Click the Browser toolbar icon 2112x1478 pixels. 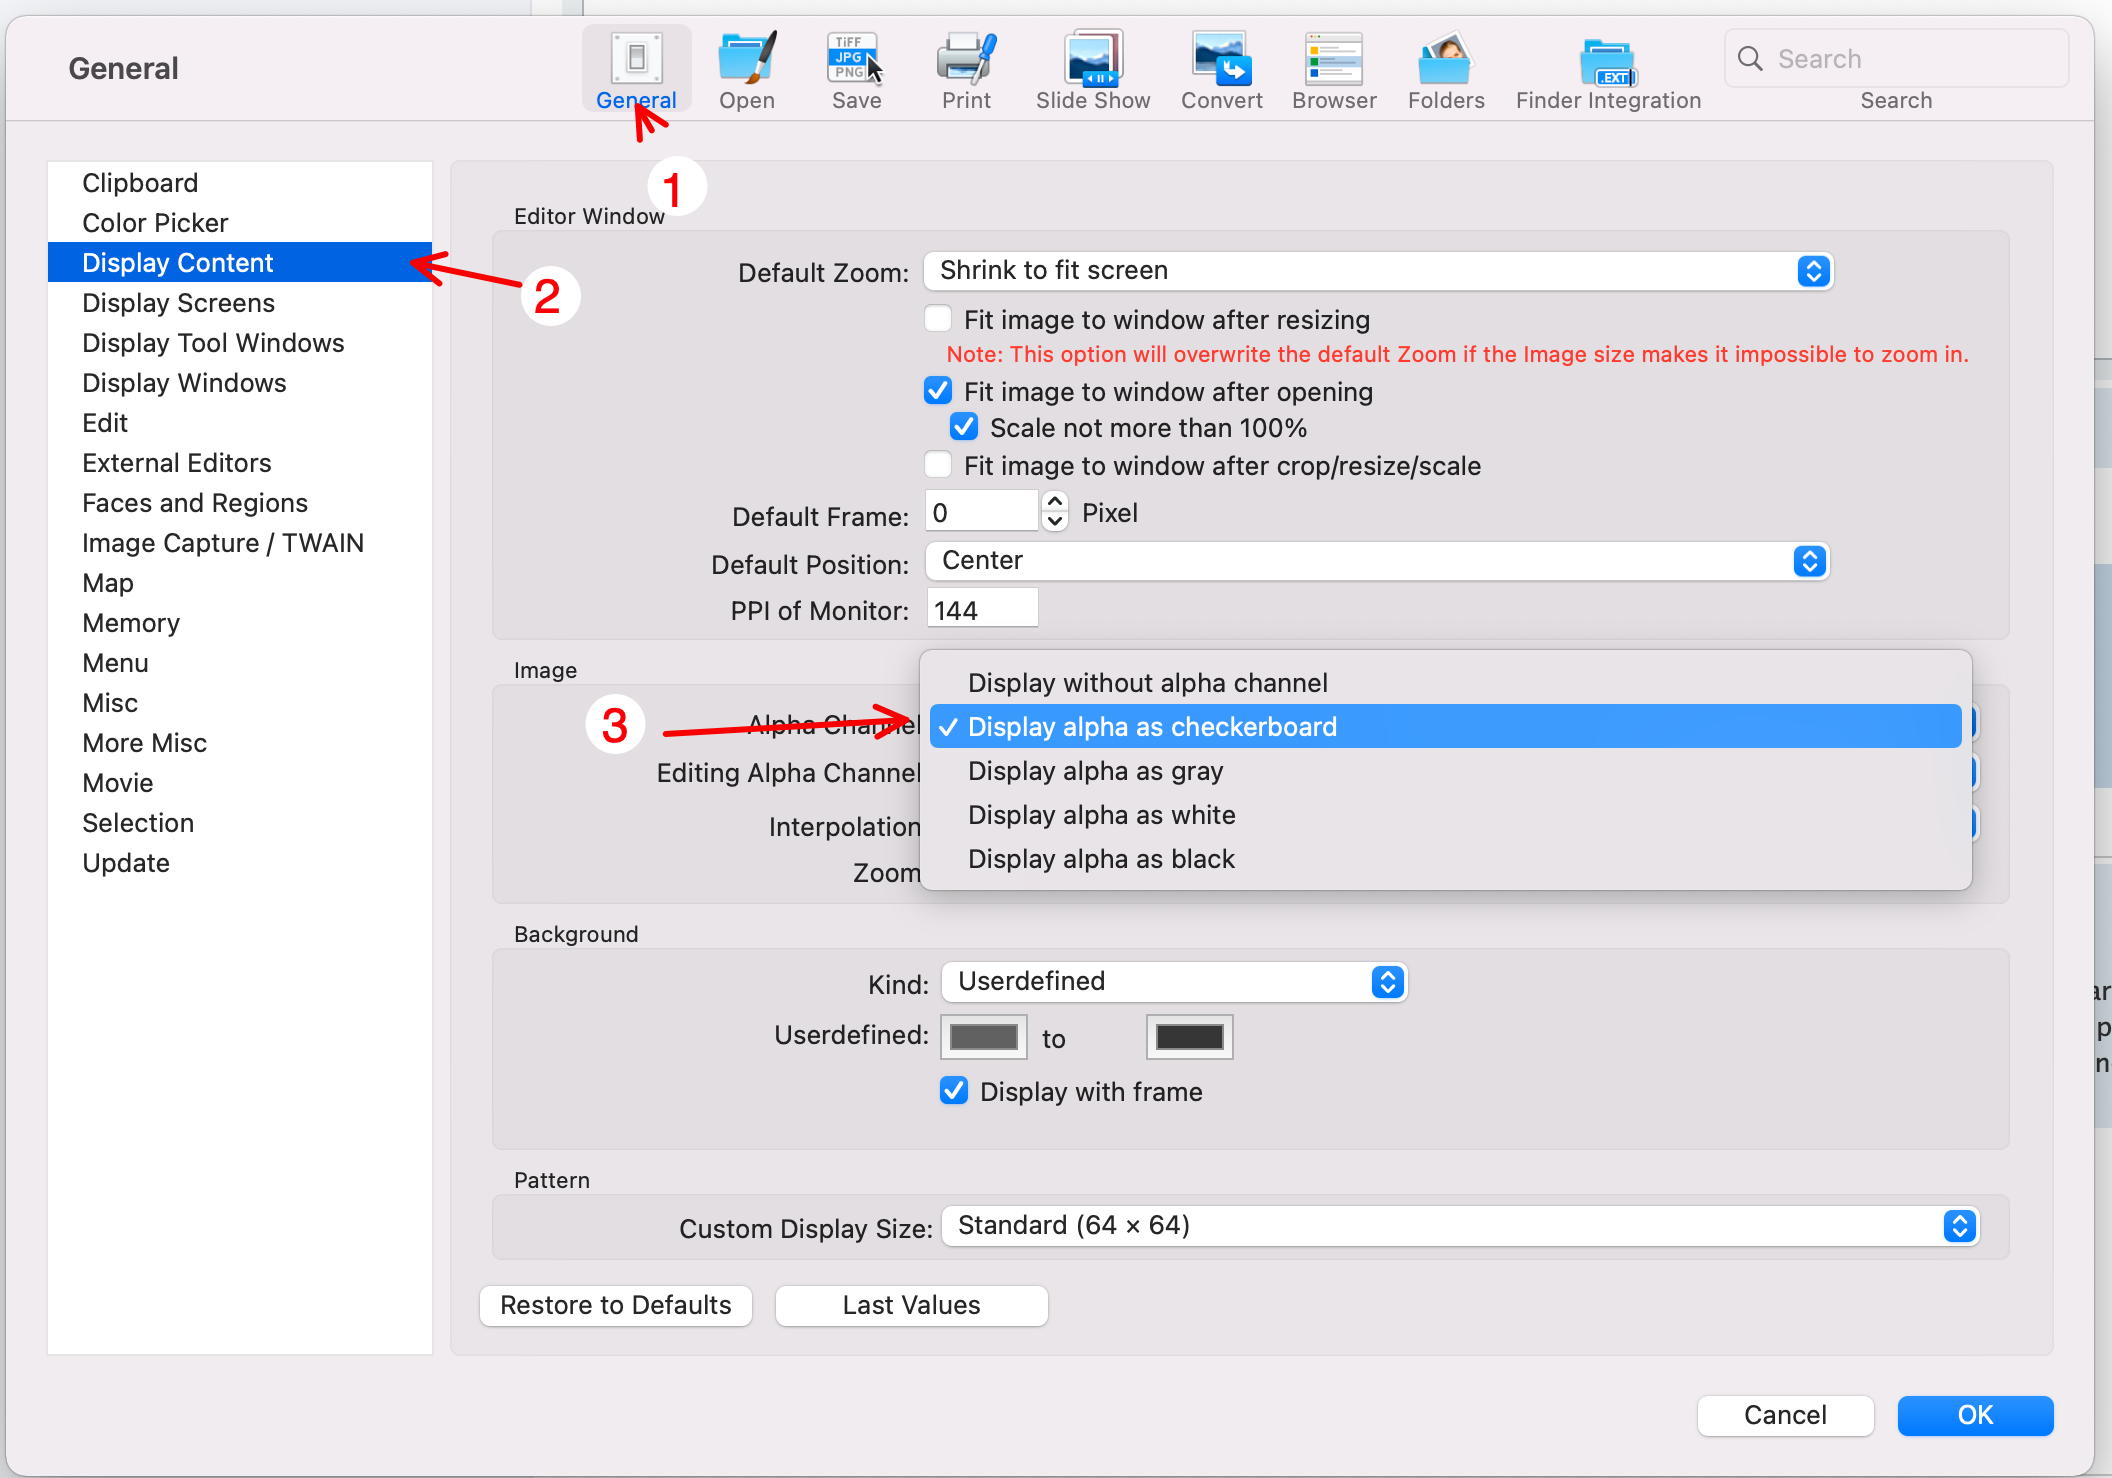(x=1334, y=58)
